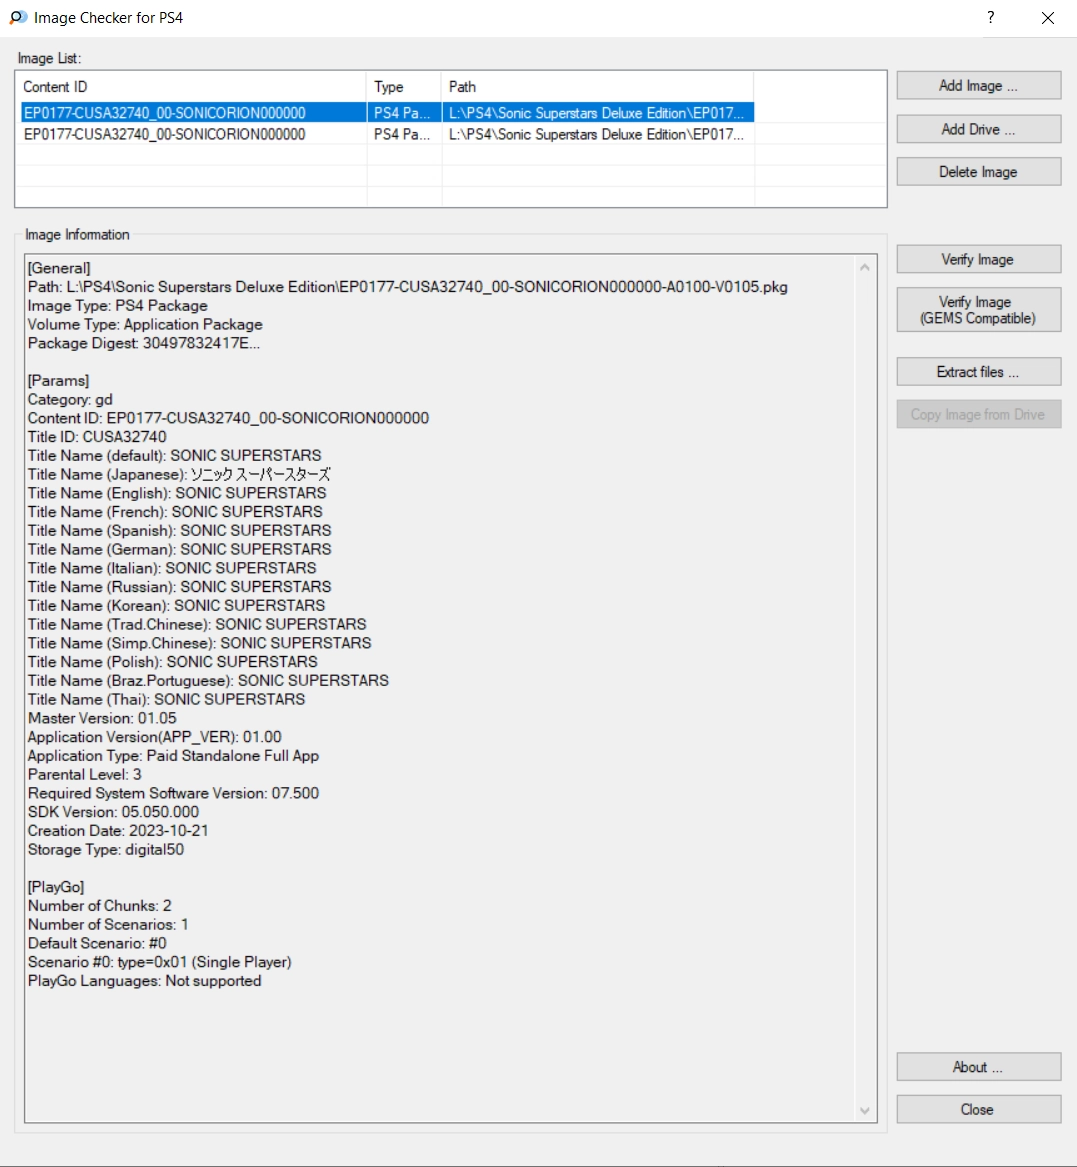Click the greyed Copy Image from Drive button
Viewport: 1077px width, 1167px height.
978,415
